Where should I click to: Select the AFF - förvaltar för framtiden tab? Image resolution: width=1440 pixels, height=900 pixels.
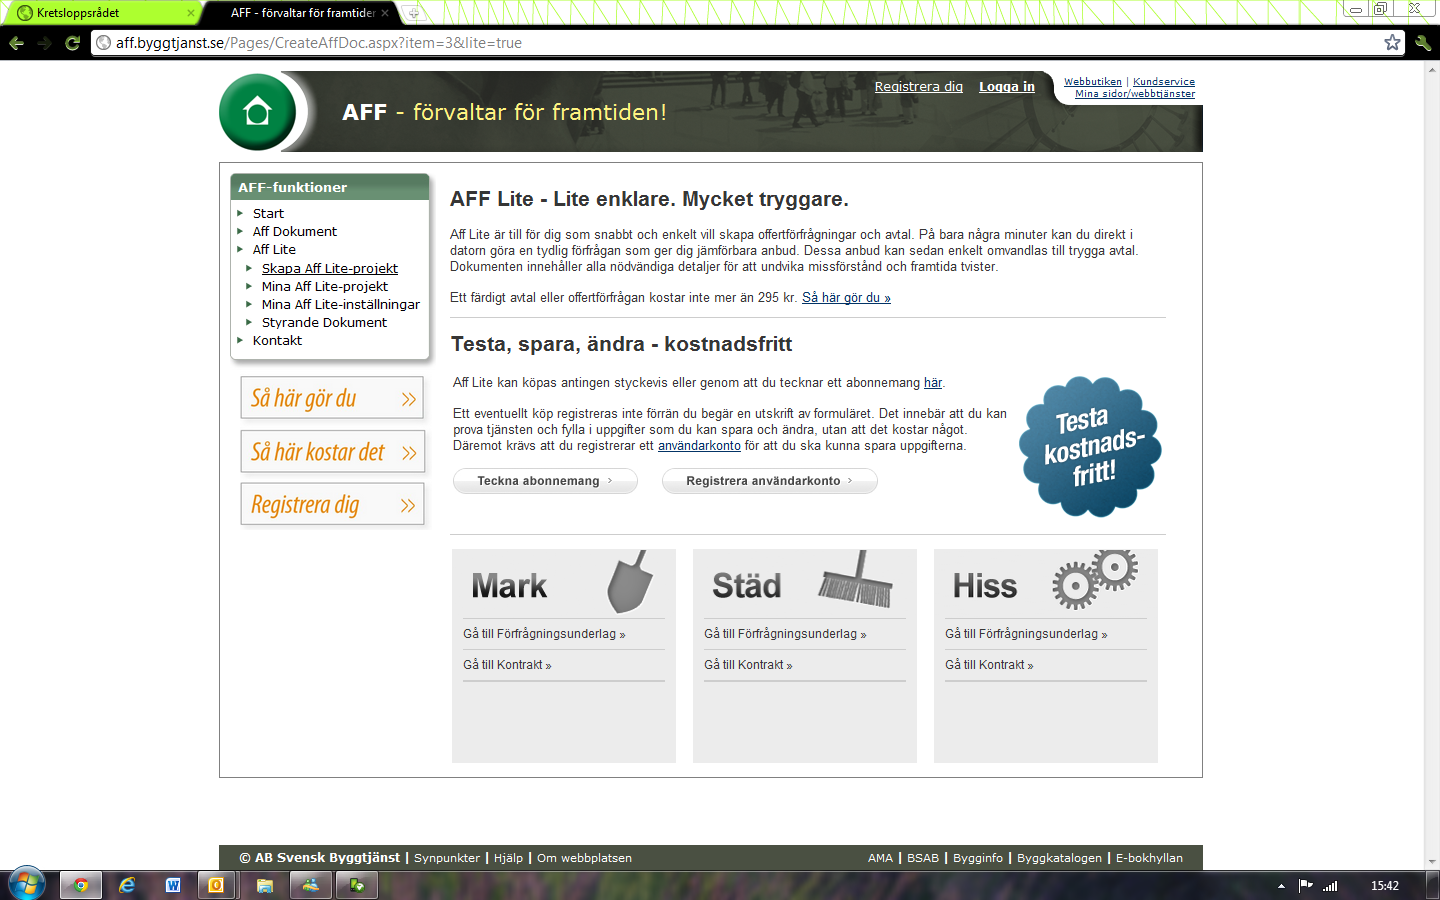point(300,13)
